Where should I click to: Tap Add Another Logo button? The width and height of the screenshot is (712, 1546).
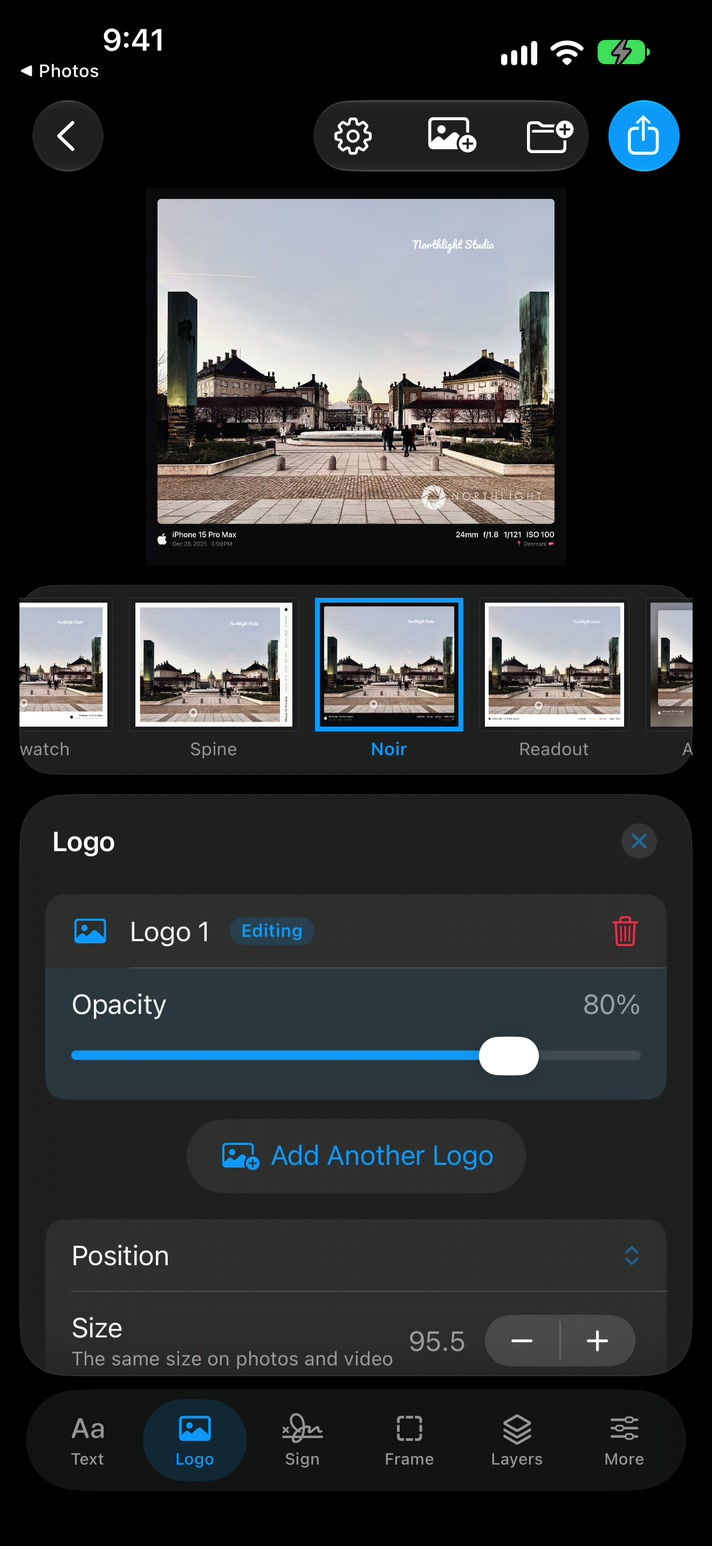click(356, 1156)
